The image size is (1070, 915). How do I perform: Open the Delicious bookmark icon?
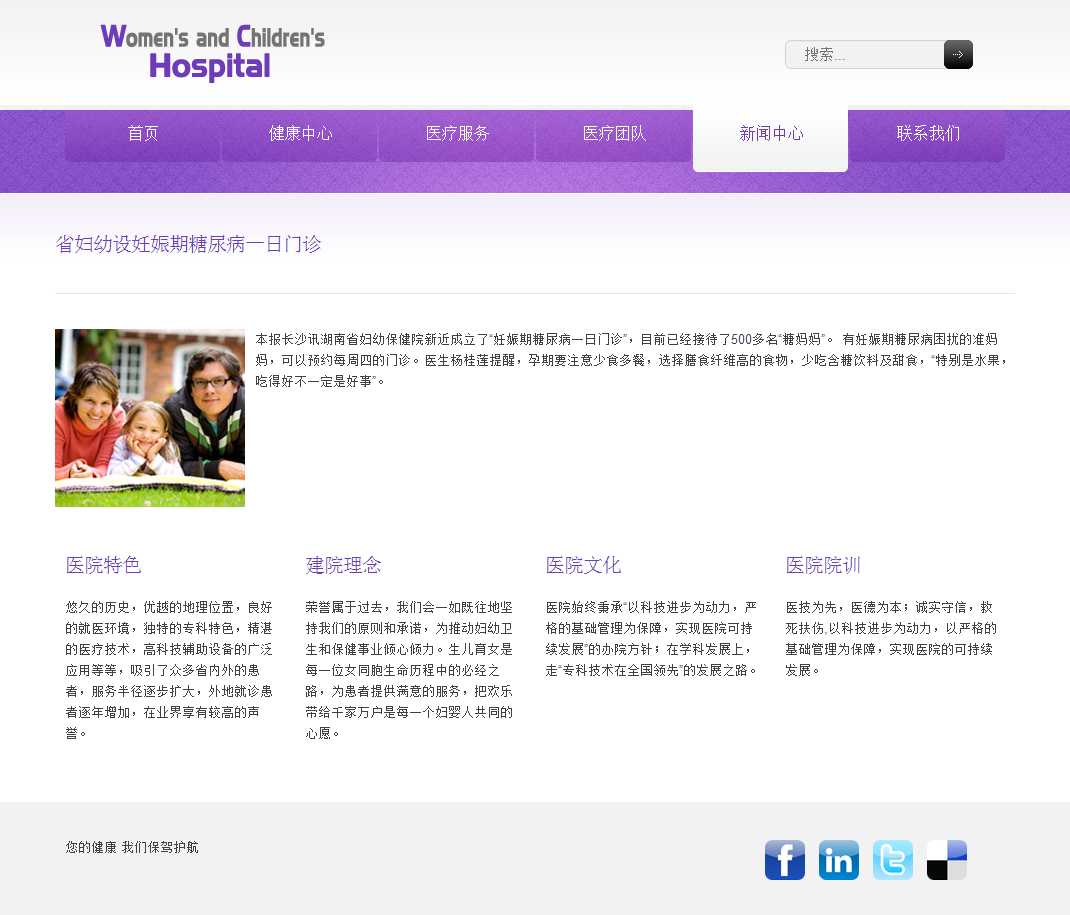946,860
